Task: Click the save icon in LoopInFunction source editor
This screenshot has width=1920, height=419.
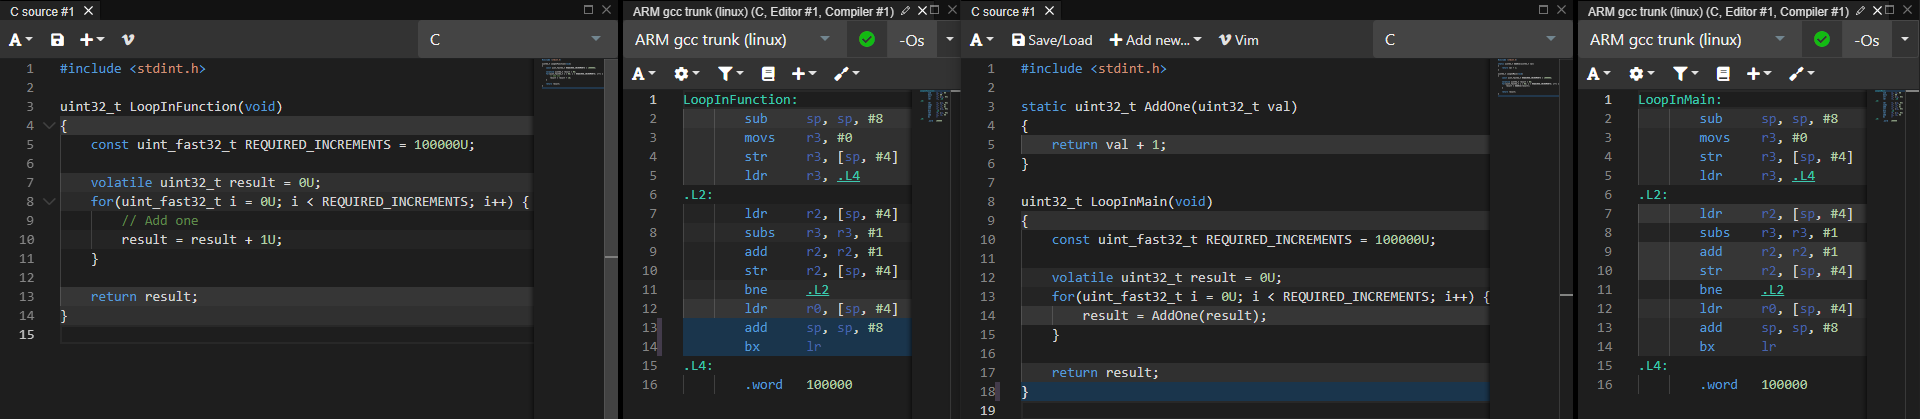Action: point(57,40)
